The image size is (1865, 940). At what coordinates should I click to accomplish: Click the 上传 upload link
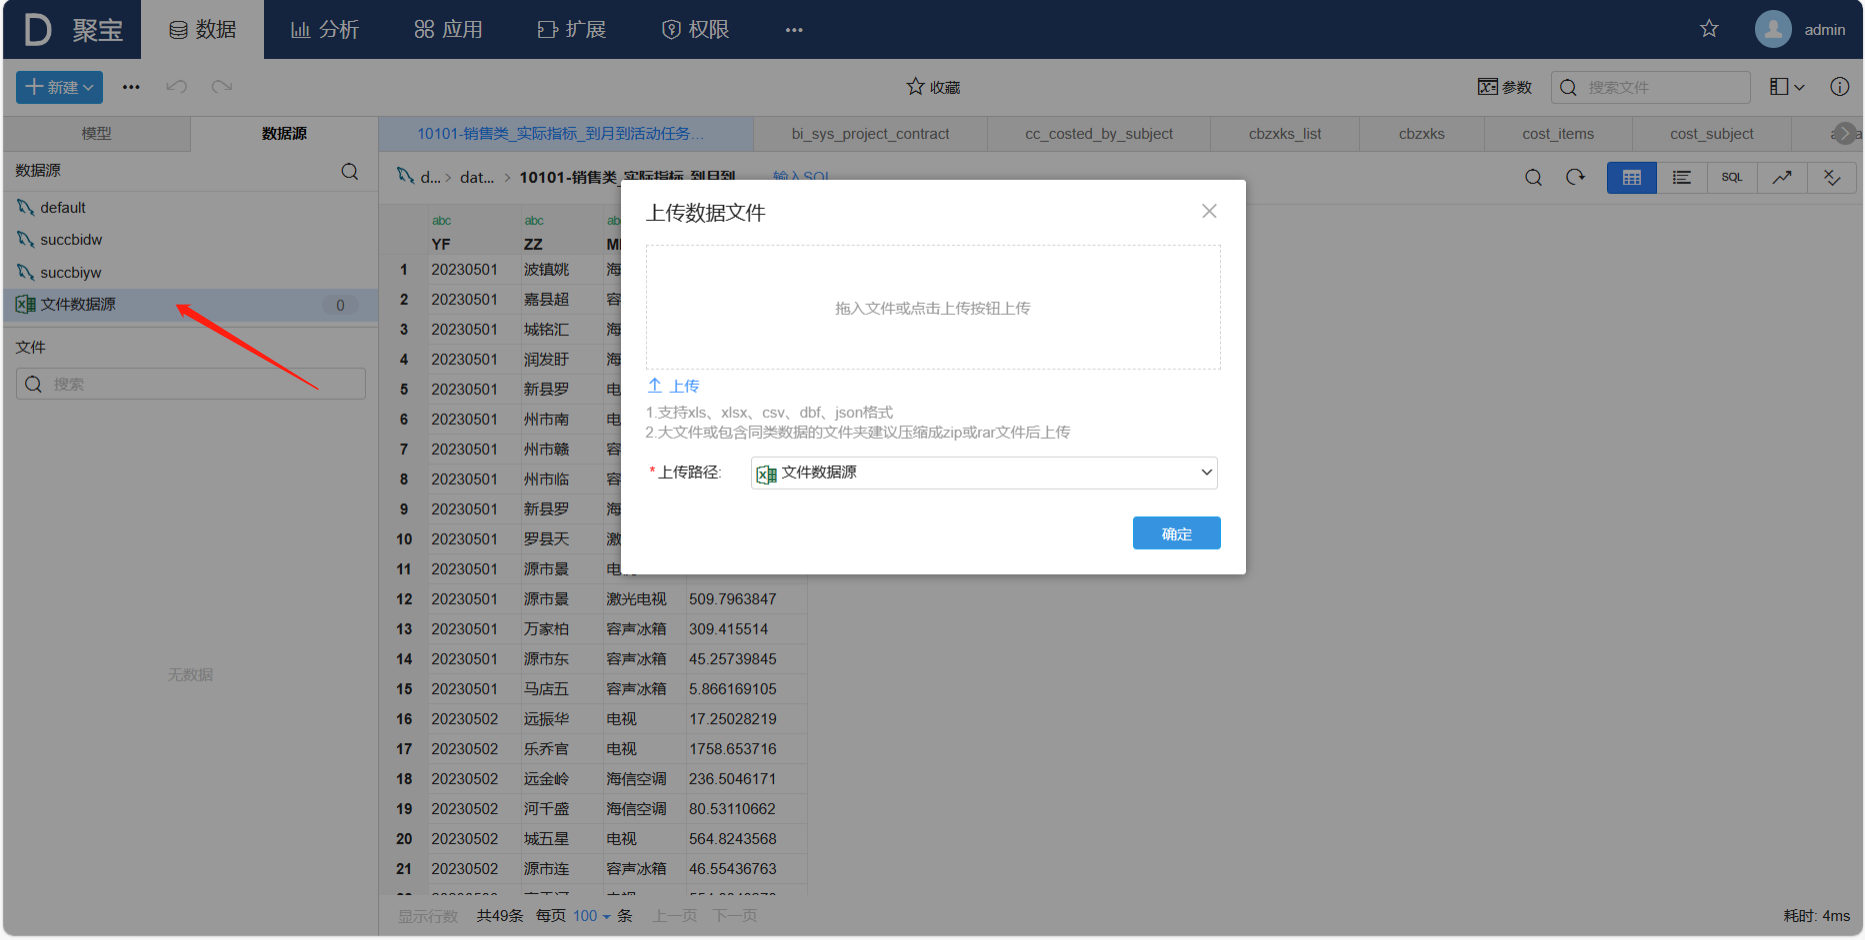(673, 386)
